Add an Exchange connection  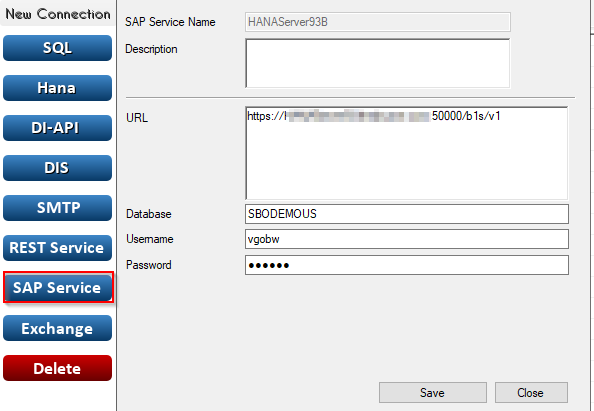click(57, 328)
